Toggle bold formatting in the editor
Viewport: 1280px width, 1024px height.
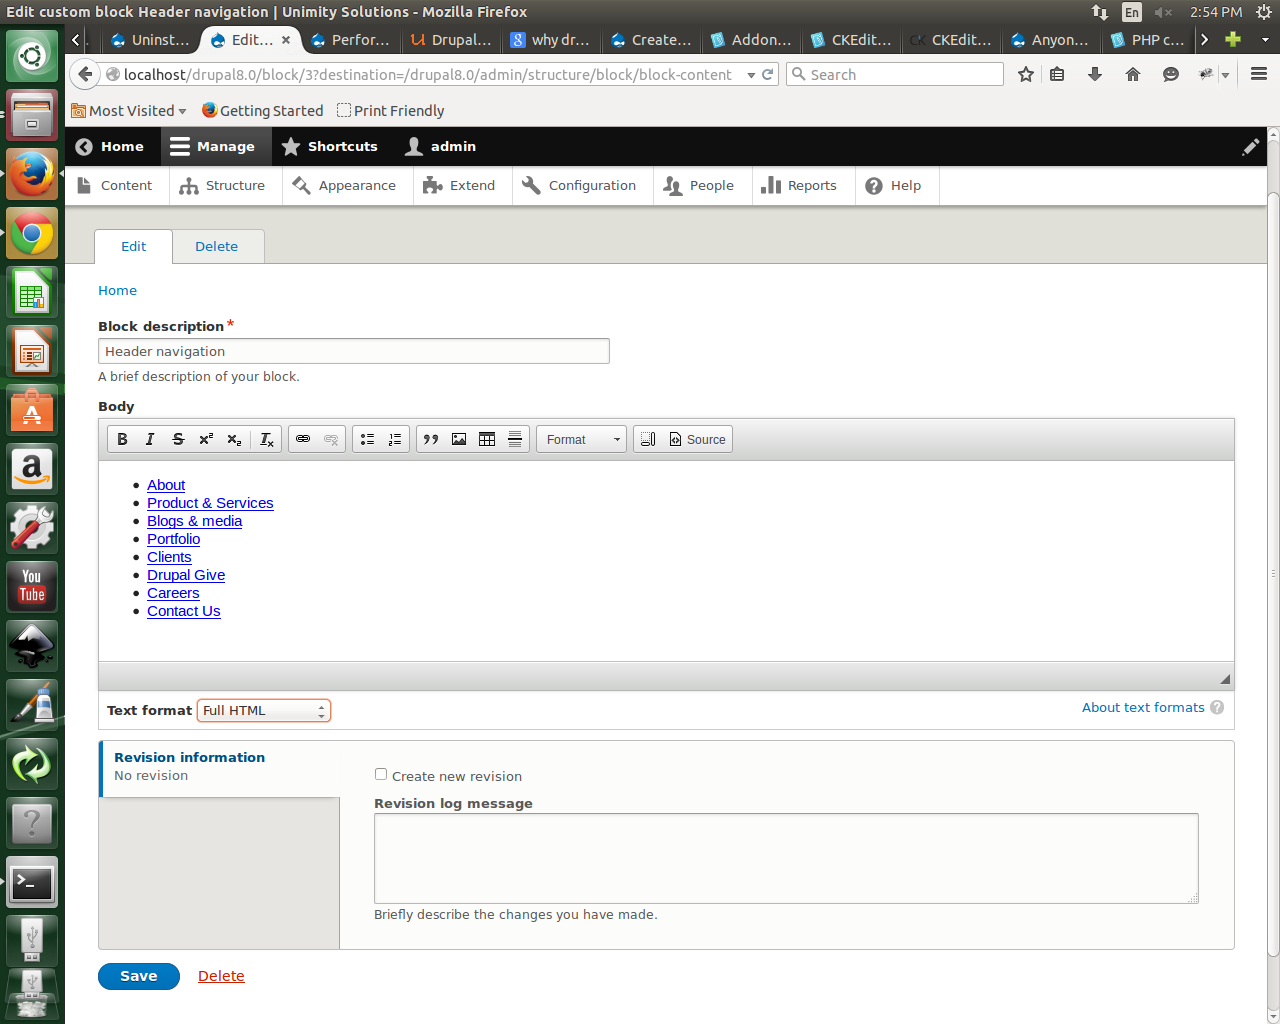(122, 439)
